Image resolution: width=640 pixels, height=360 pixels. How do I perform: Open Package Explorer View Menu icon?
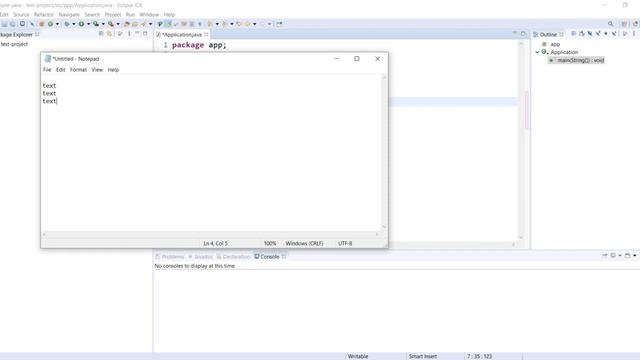[x=129, y=34]
